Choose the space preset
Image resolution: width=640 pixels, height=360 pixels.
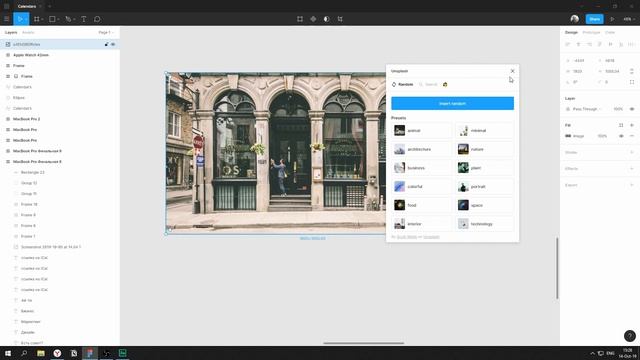pos(484,205)
